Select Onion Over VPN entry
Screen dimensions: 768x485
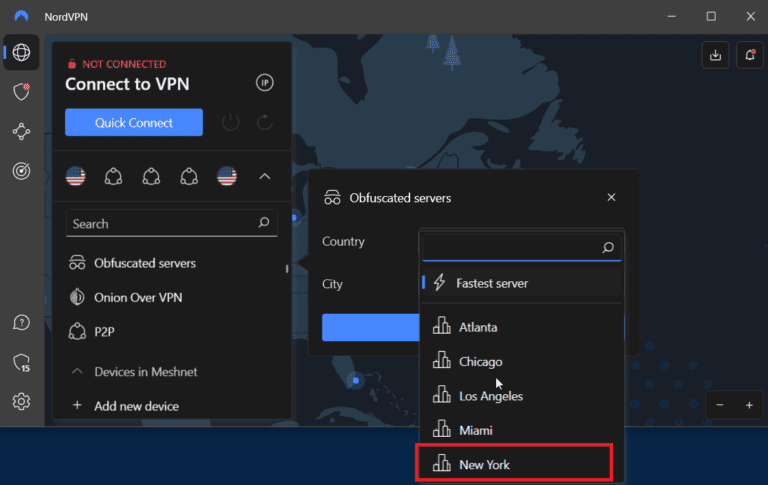point(138,297)
